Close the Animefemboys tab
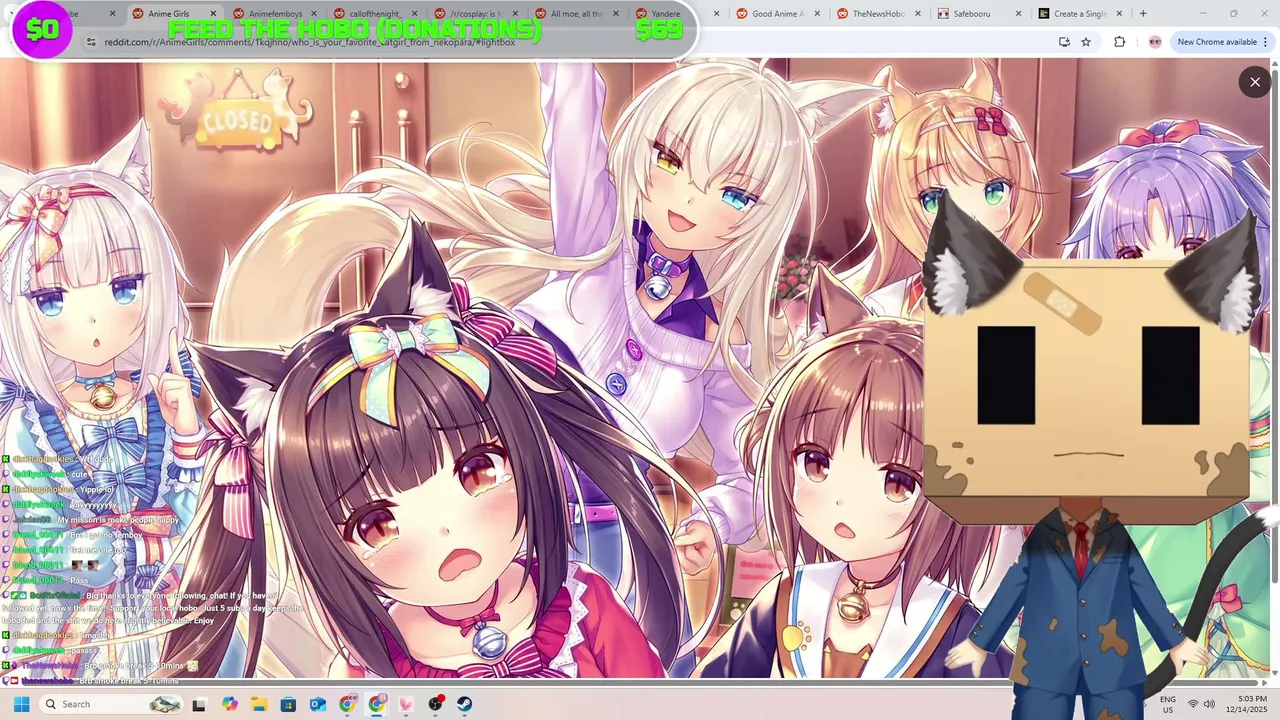 coord(313,14)
